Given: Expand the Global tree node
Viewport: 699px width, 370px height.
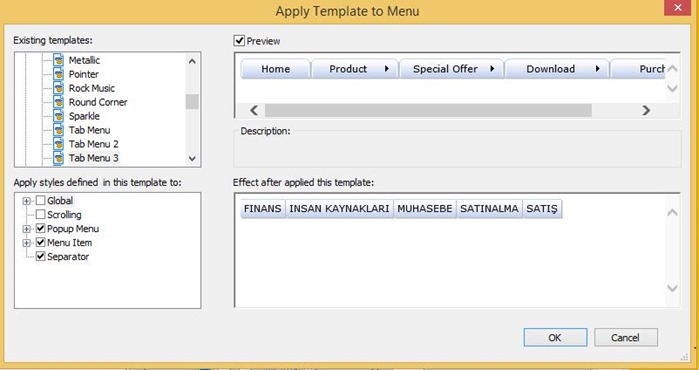Looking at the screenshot, I should [27, 201].
